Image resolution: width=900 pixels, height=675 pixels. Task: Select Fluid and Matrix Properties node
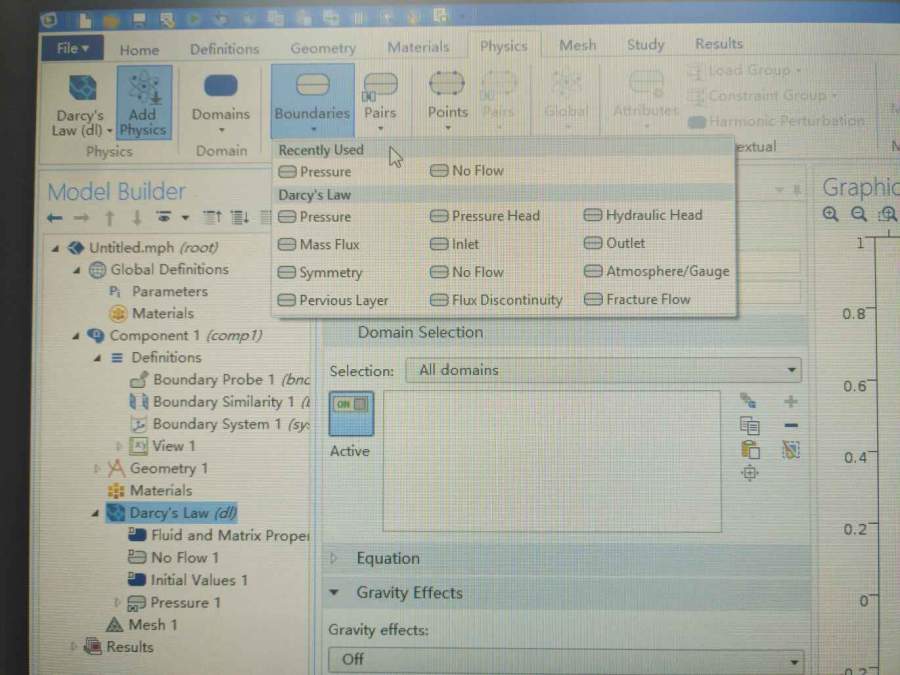coord(218,536)
